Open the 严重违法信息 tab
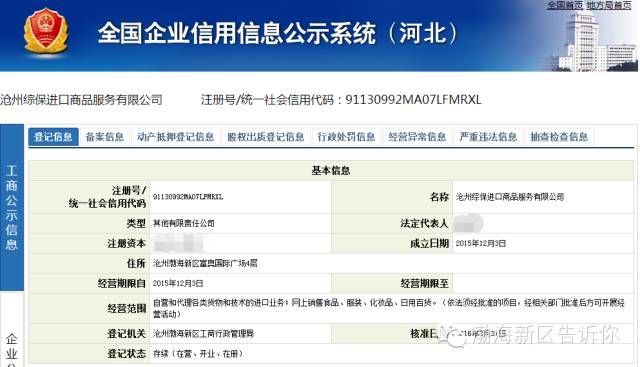This screenshot has width=640, height=367. [x=488, y=137]
